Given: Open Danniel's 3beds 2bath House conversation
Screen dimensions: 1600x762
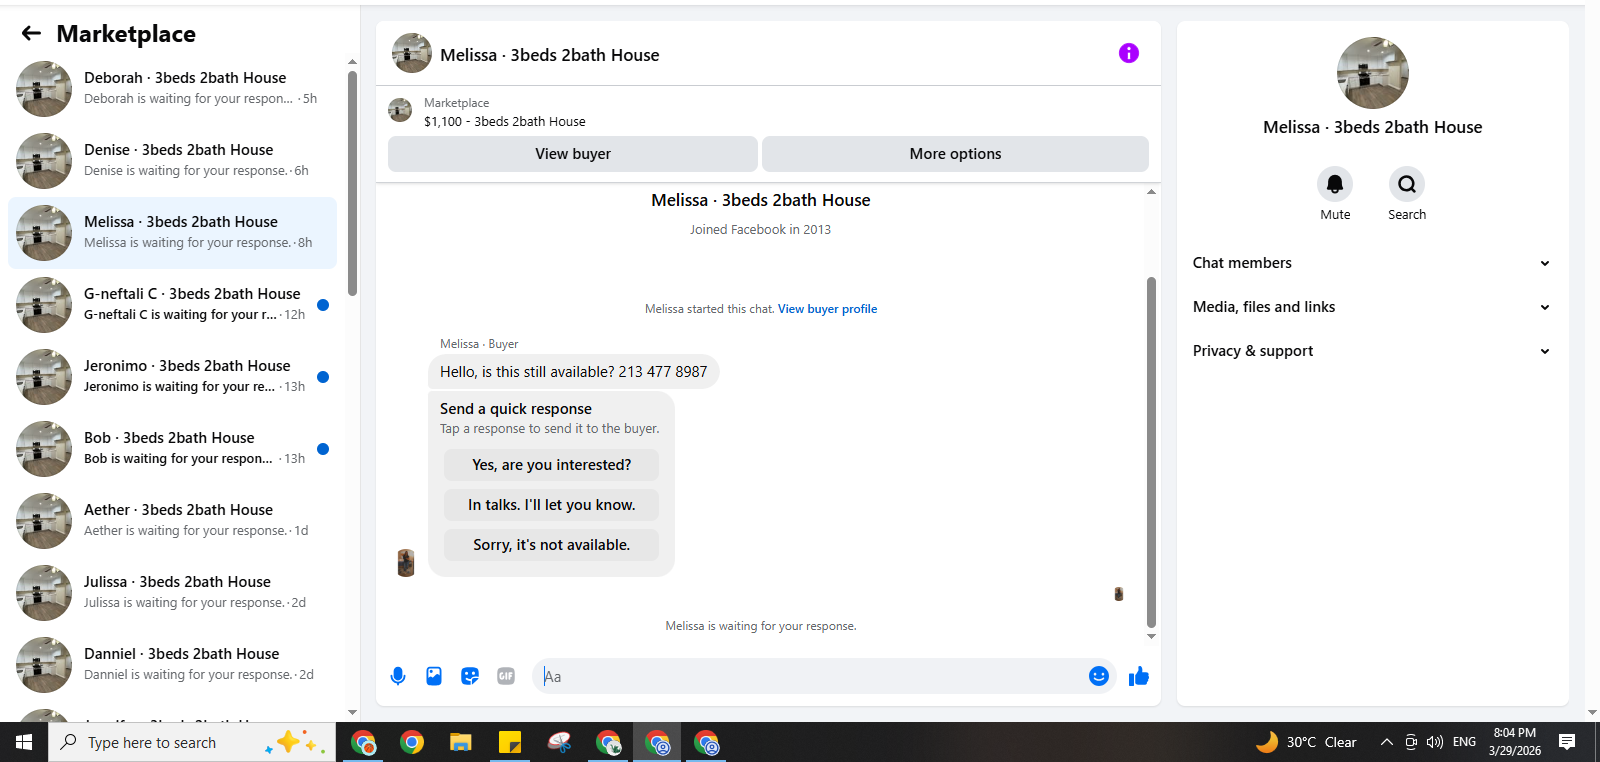Looking at the screenshot, I should (172, 665).
